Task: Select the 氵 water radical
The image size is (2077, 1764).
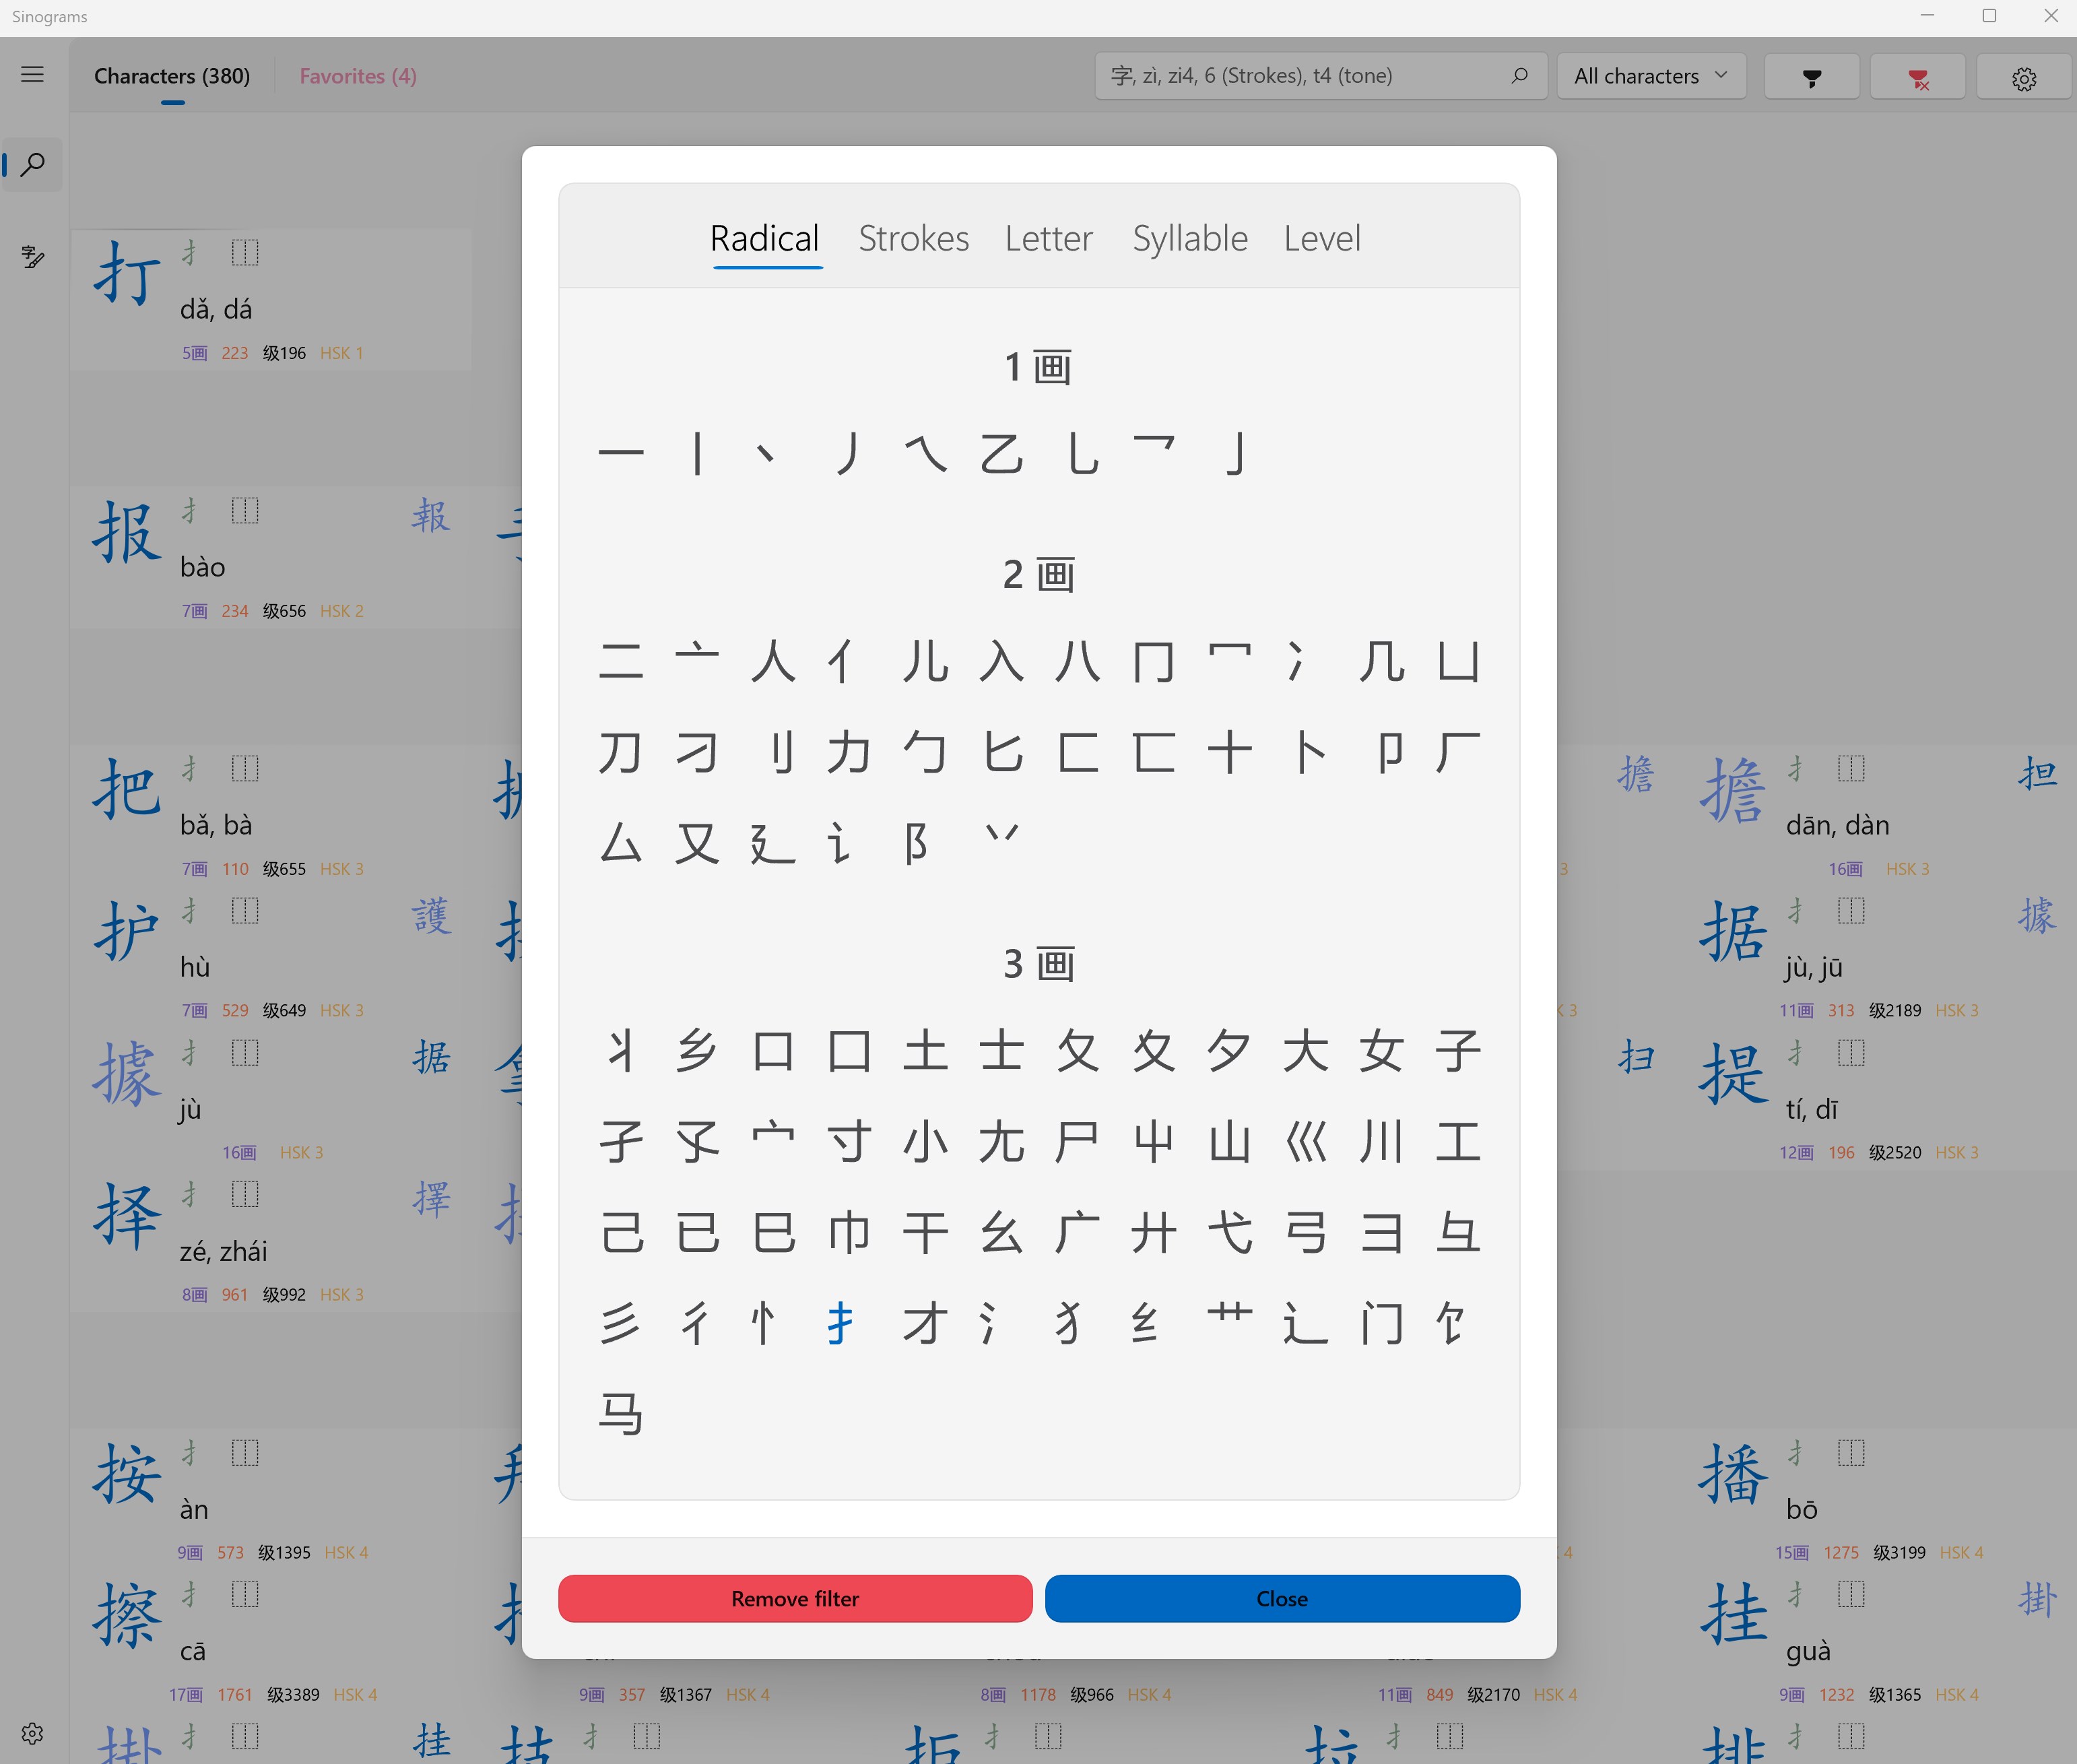Action: 989,1323
